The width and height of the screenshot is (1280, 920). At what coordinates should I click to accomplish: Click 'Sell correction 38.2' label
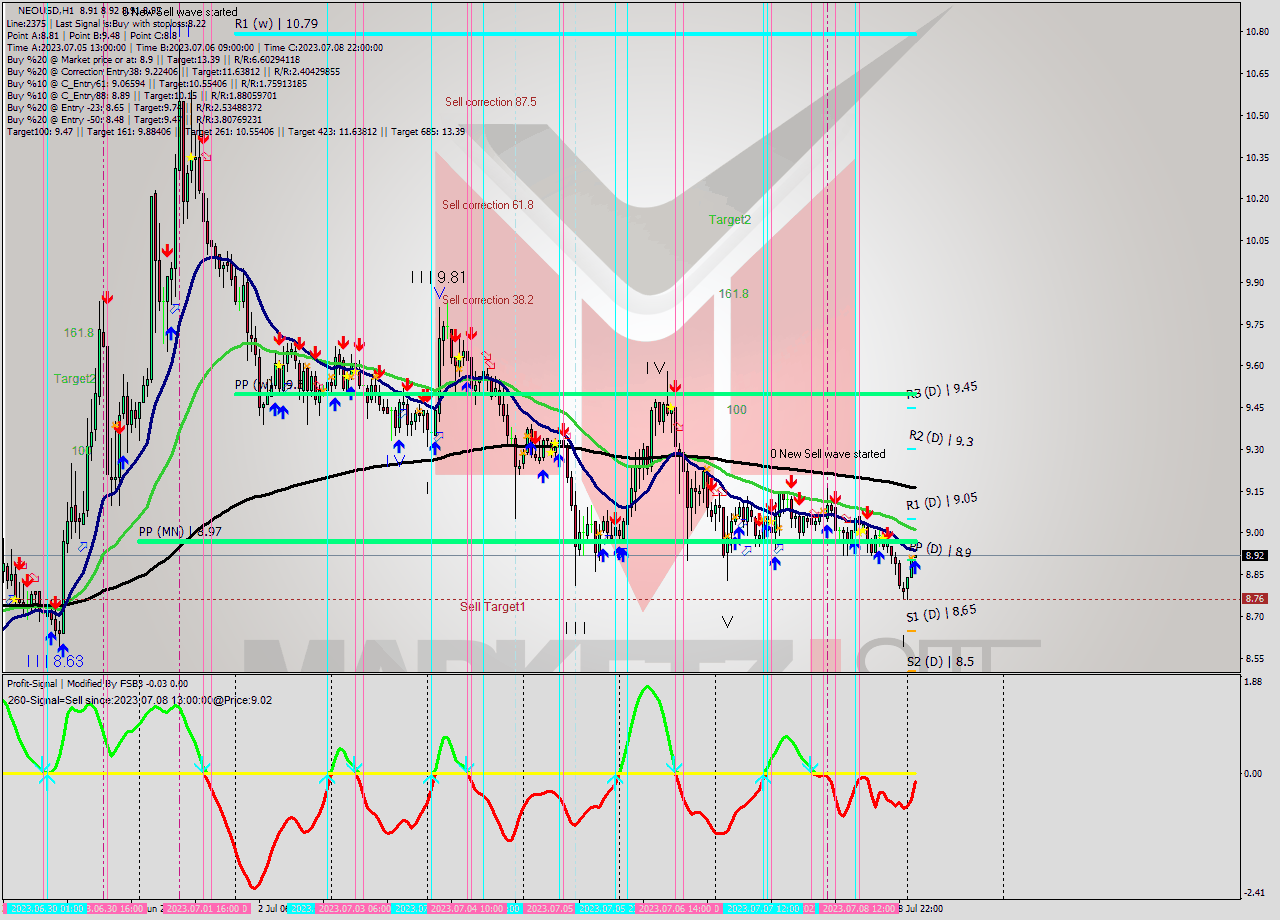click(x=488, y=300)
